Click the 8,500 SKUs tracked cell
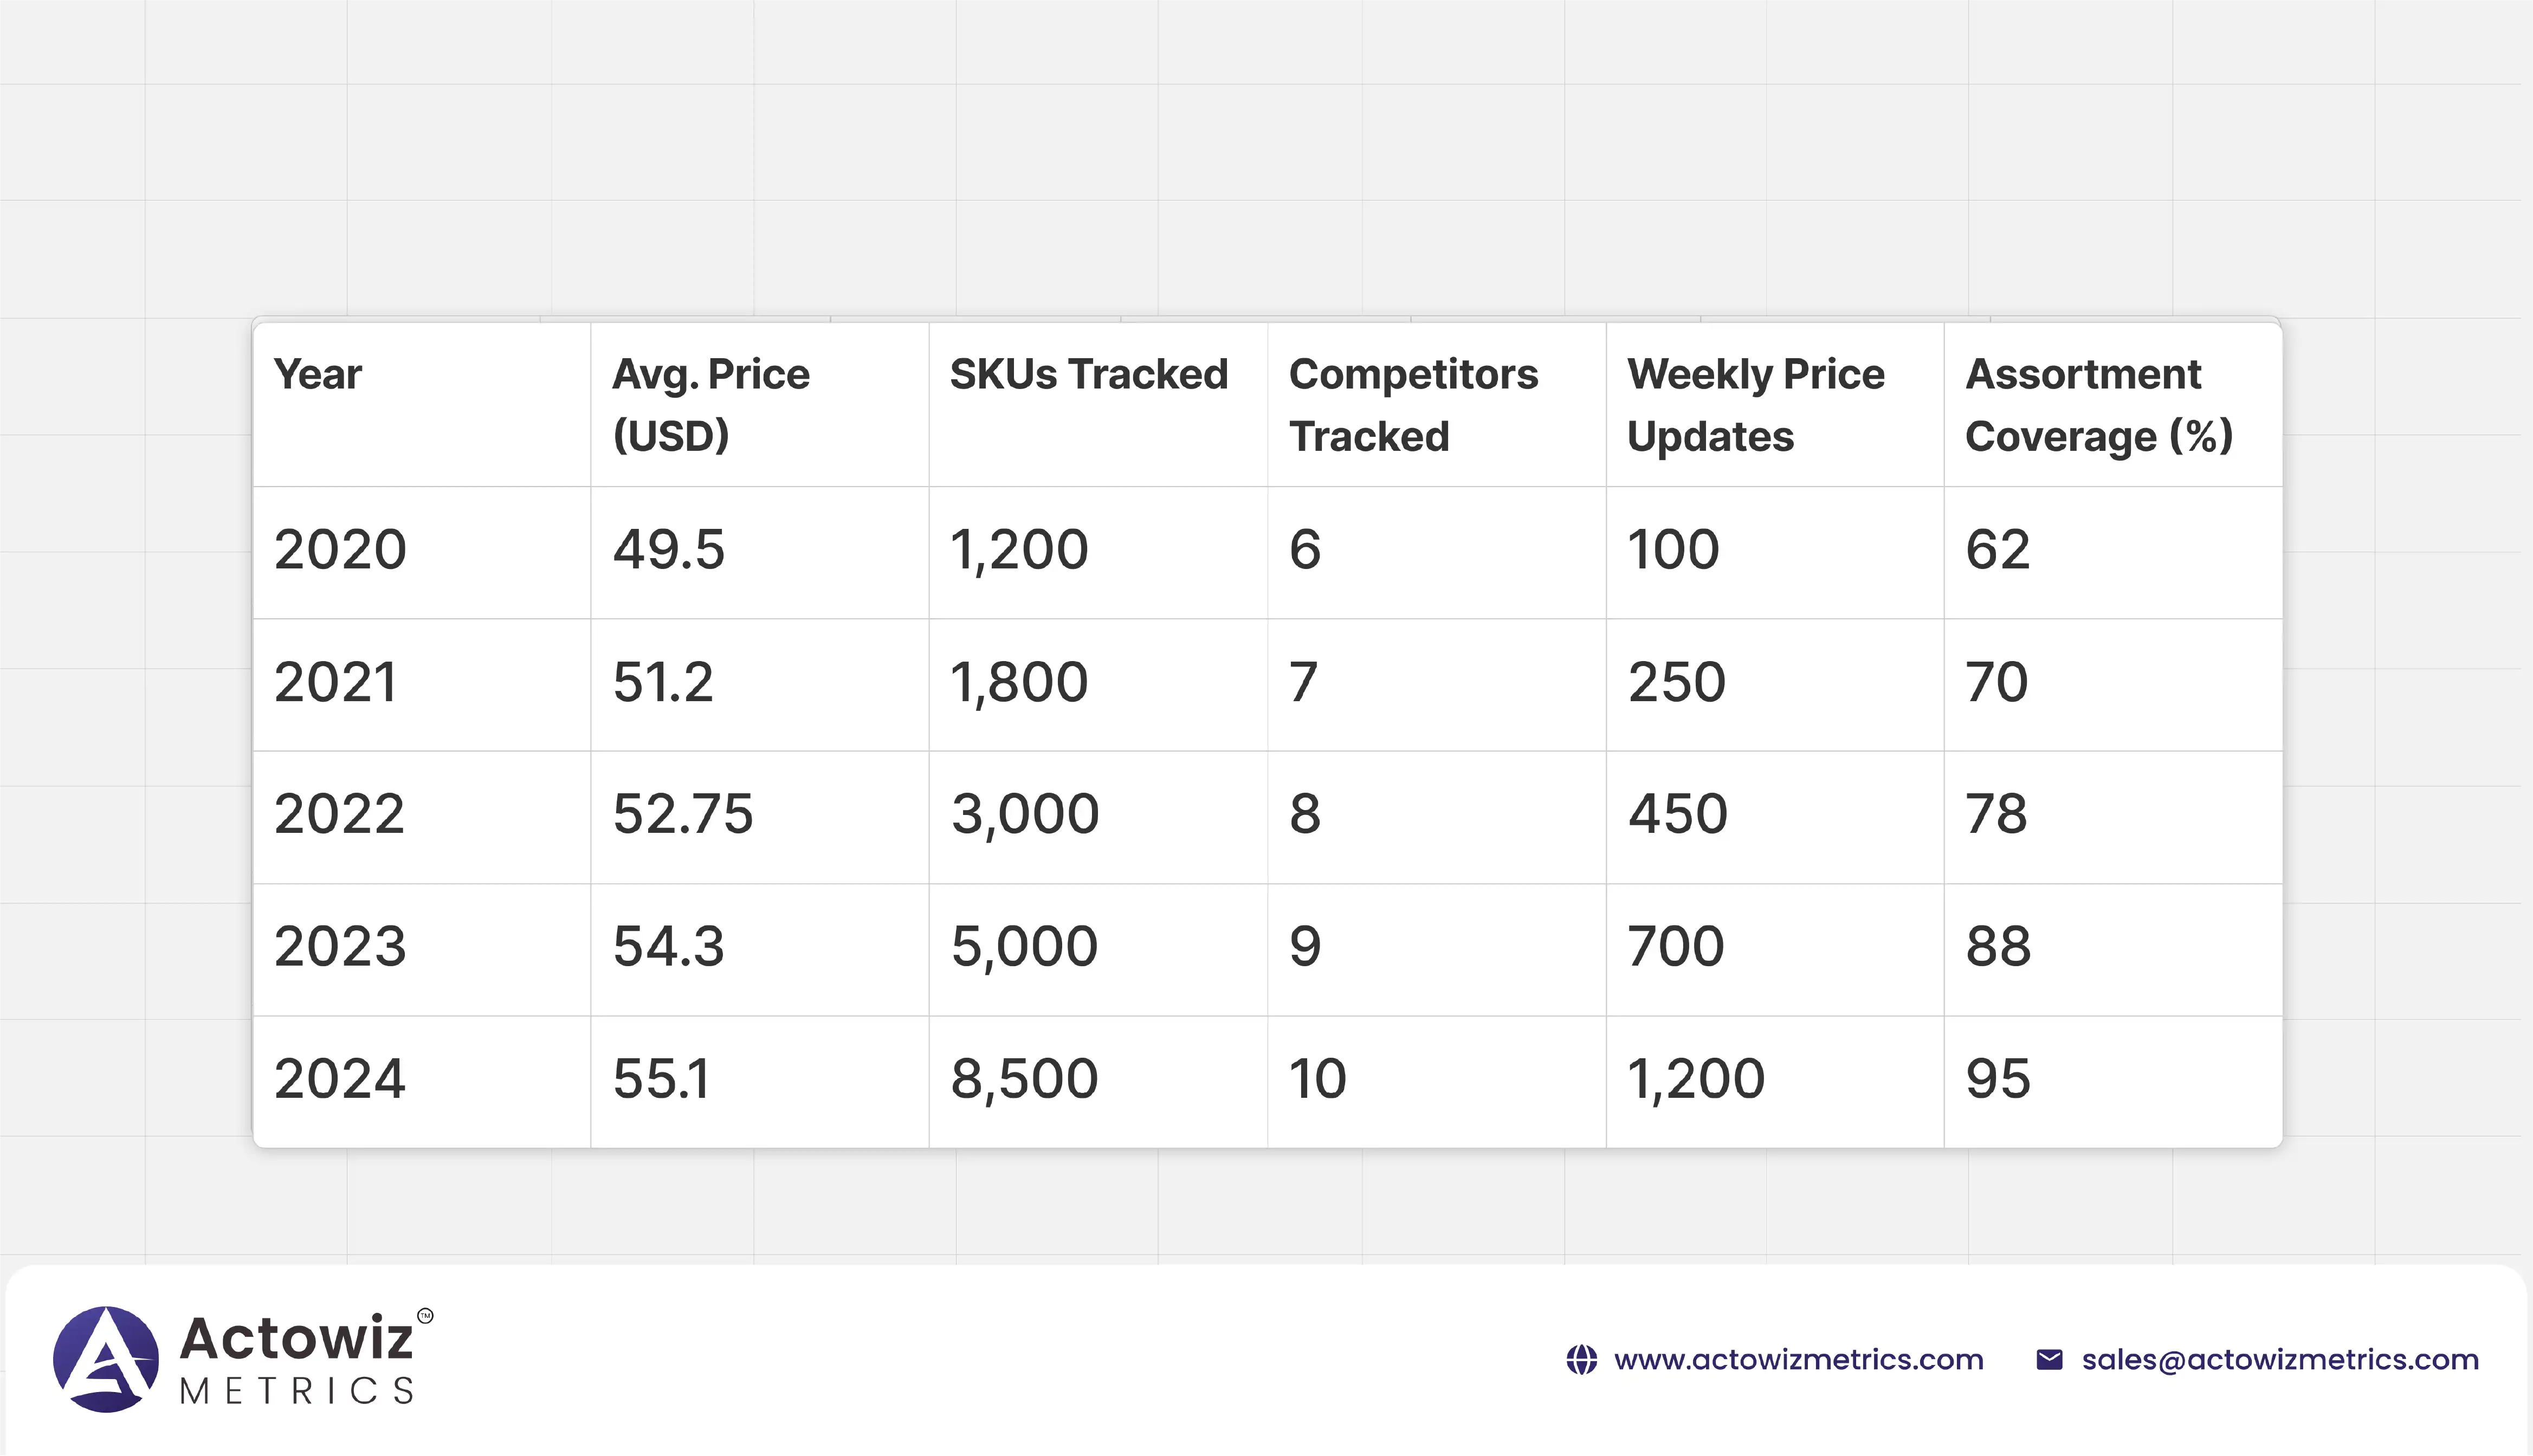Viewport: 2533px width, 1456px height. pos(1024,1079)
